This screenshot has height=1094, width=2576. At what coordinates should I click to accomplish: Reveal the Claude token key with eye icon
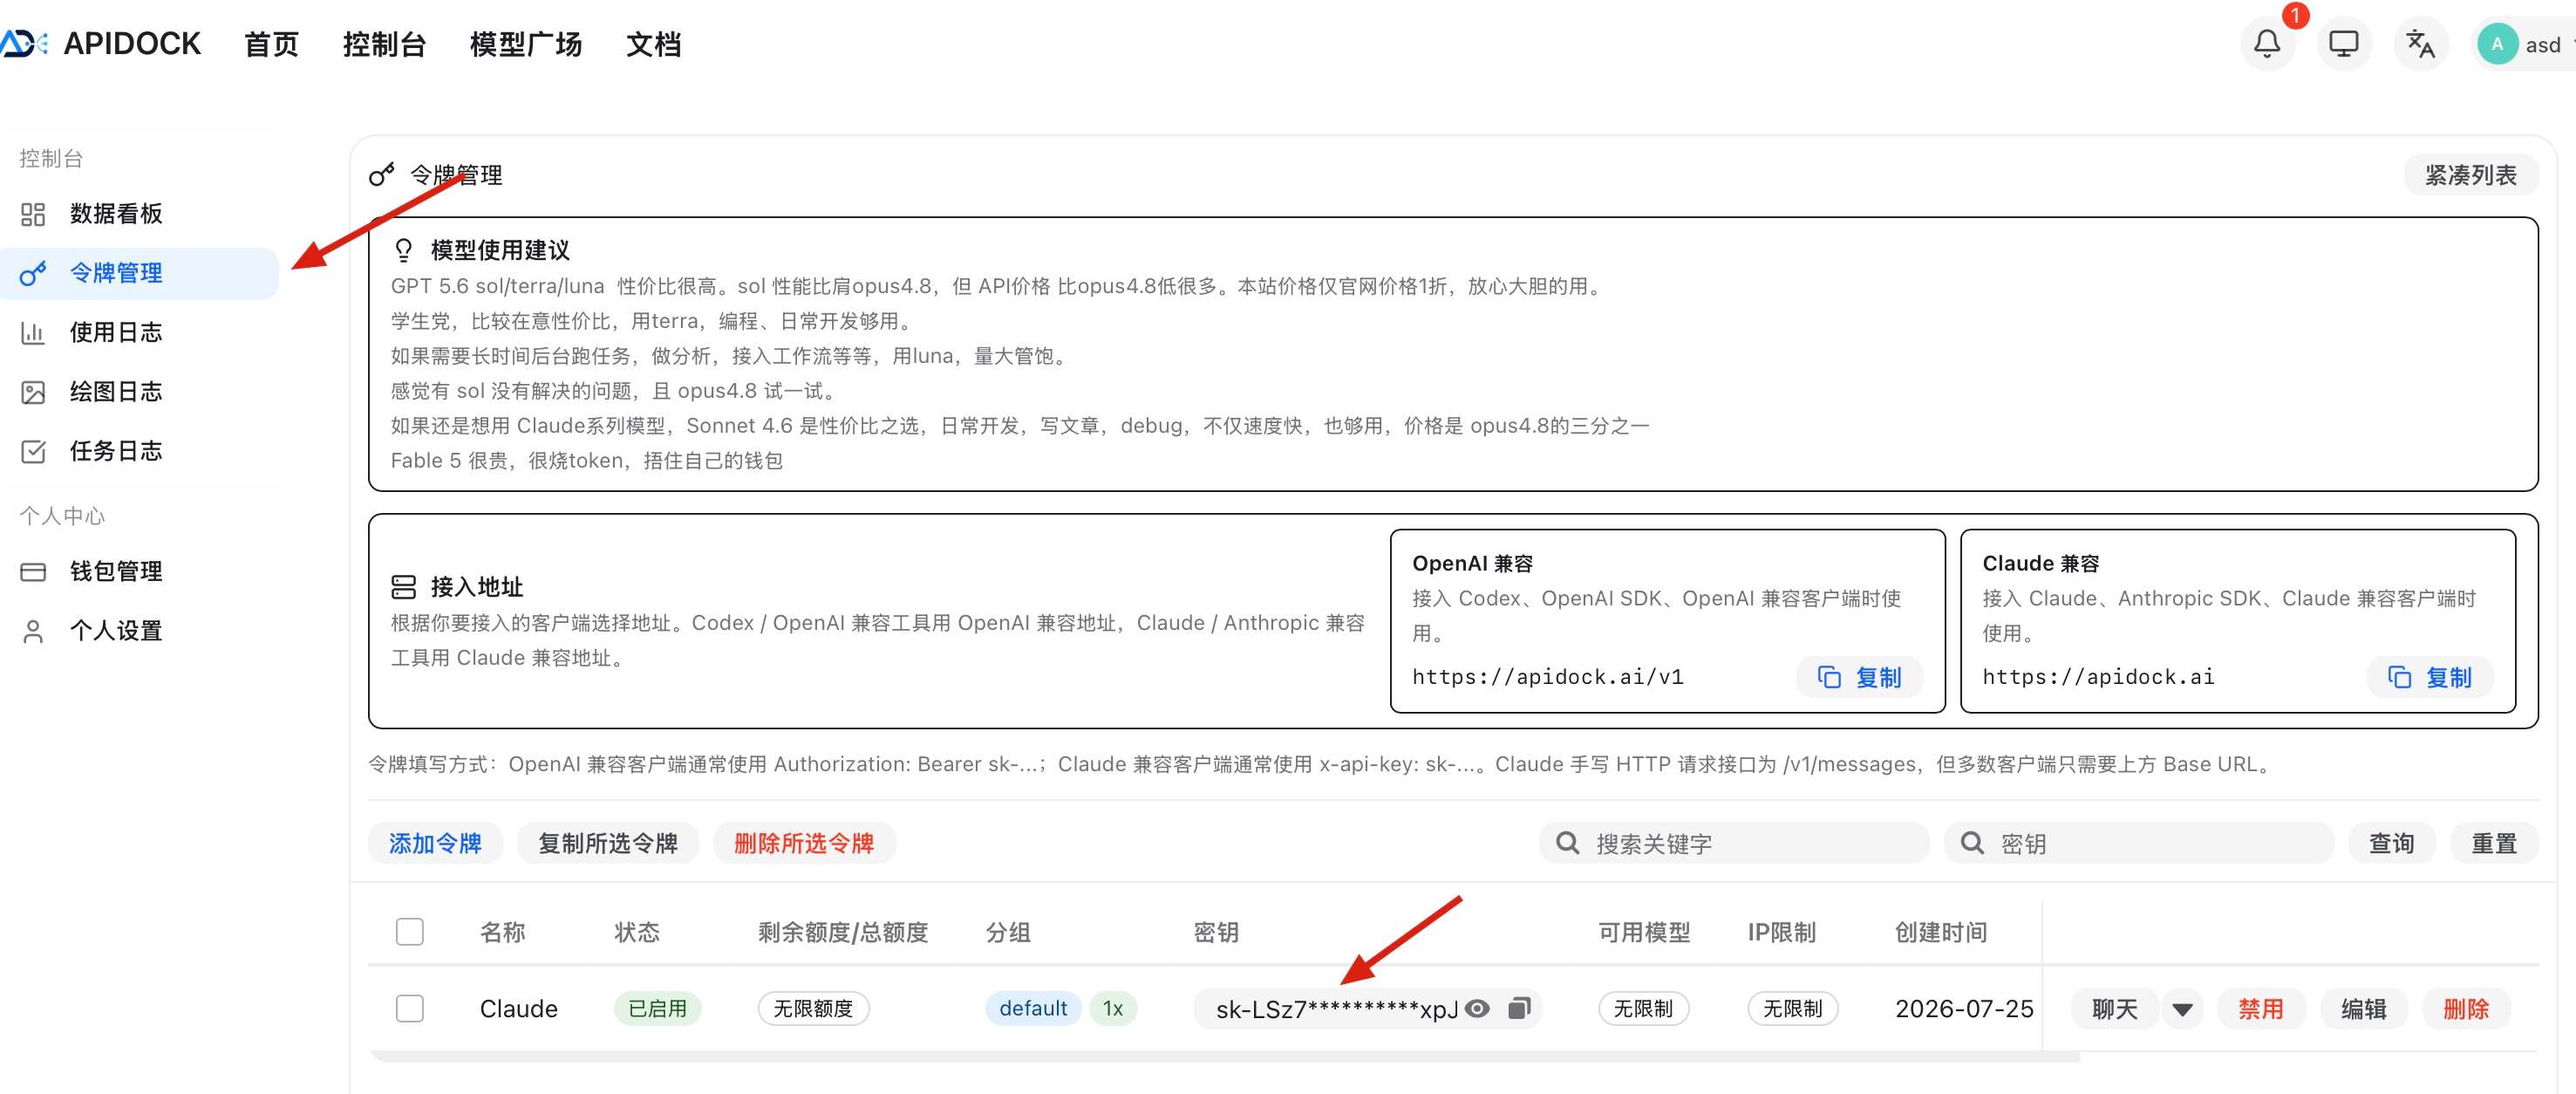pyautogui.click(x=1477, y=1008)
